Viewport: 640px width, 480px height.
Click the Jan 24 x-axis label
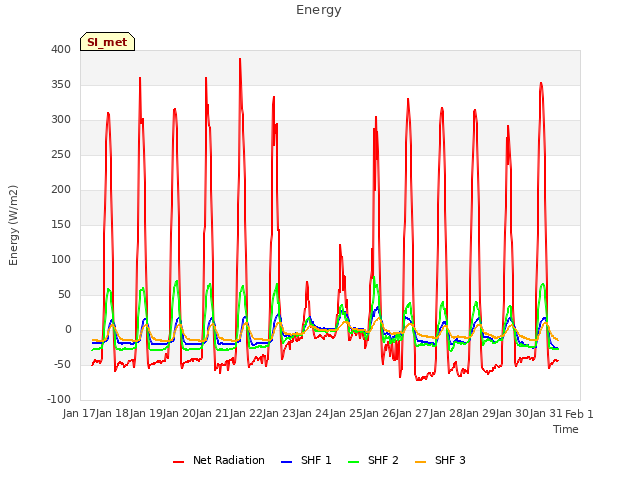[313, 414]
